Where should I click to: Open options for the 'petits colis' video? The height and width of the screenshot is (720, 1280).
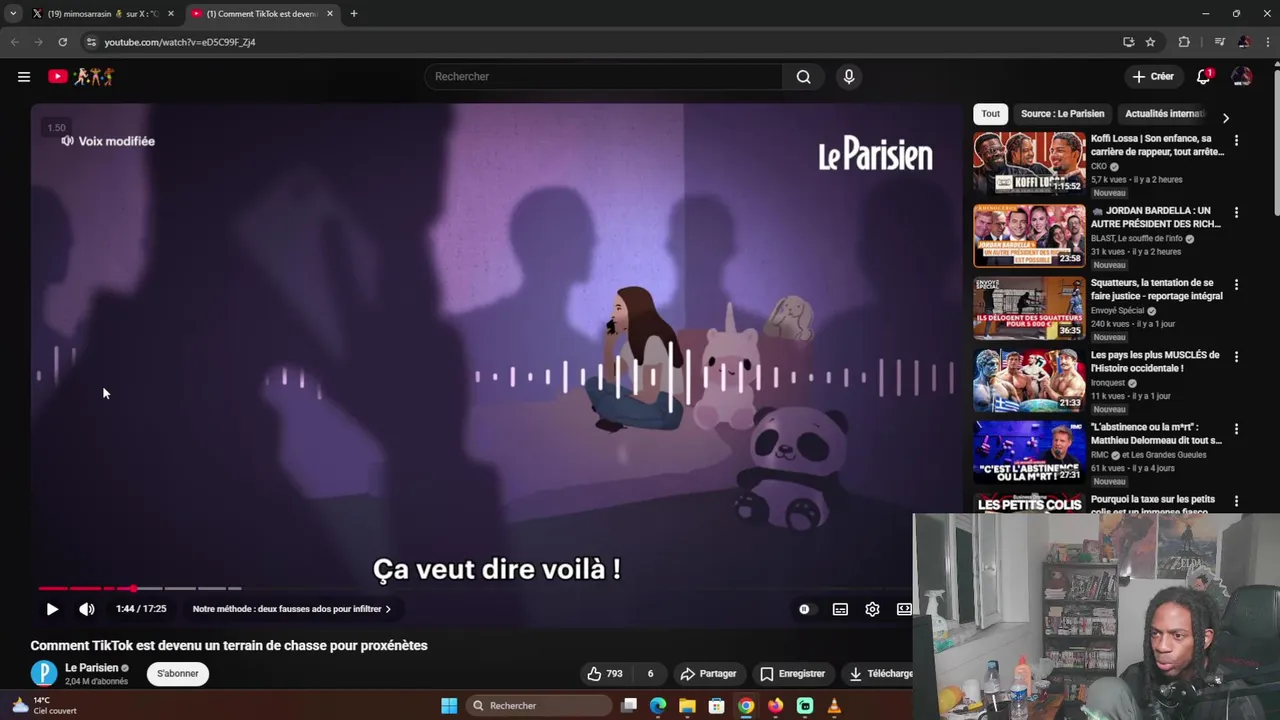pos(1236,501)
